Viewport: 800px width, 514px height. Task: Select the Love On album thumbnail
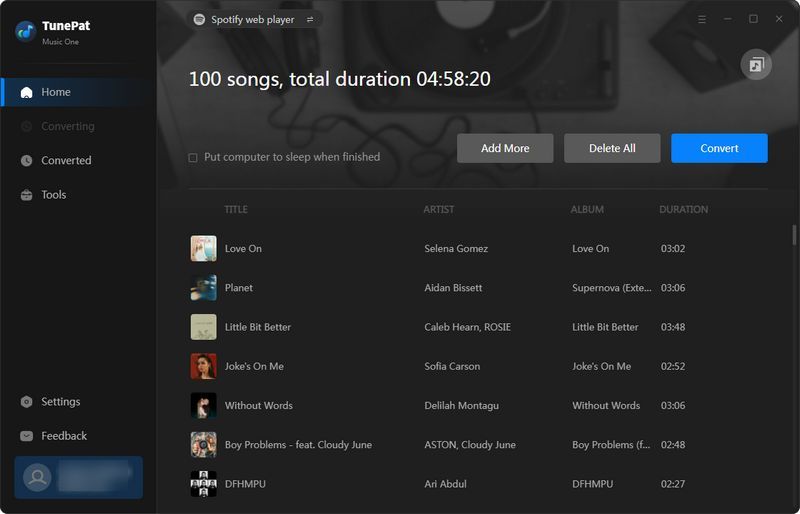[204, 249]
